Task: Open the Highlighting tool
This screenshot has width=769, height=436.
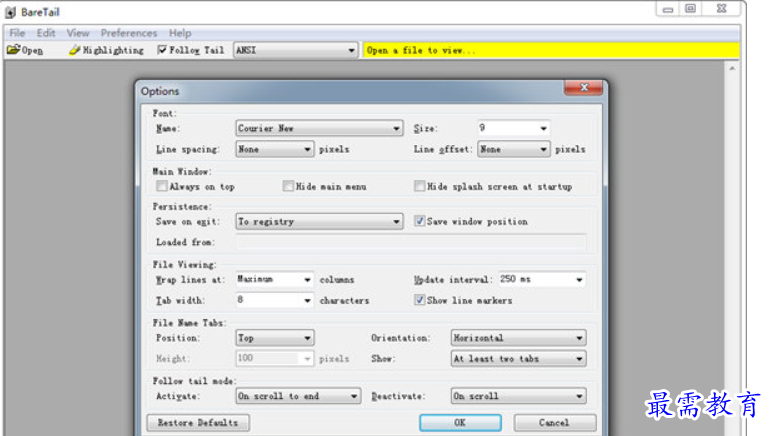Action: point(106,50)
